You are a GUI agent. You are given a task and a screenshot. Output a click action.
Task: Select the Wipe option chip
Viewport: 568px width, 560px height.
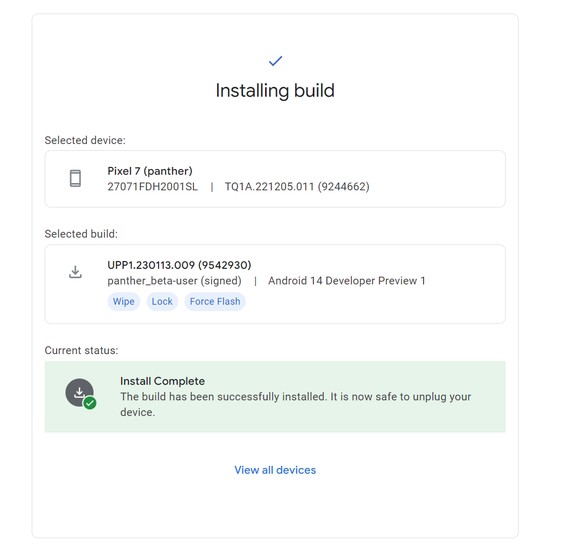pyautogui.click(x=124, y=301)
